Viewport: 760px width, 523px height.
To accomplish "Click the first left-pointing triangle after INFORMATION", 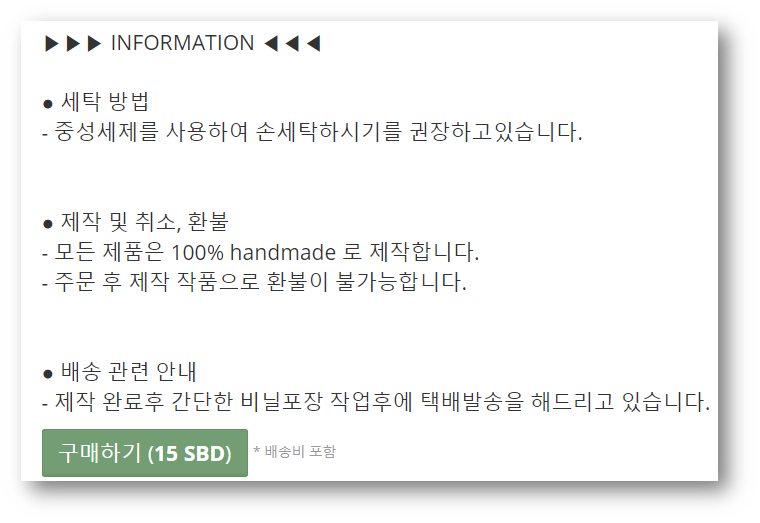I will point(271,44).
